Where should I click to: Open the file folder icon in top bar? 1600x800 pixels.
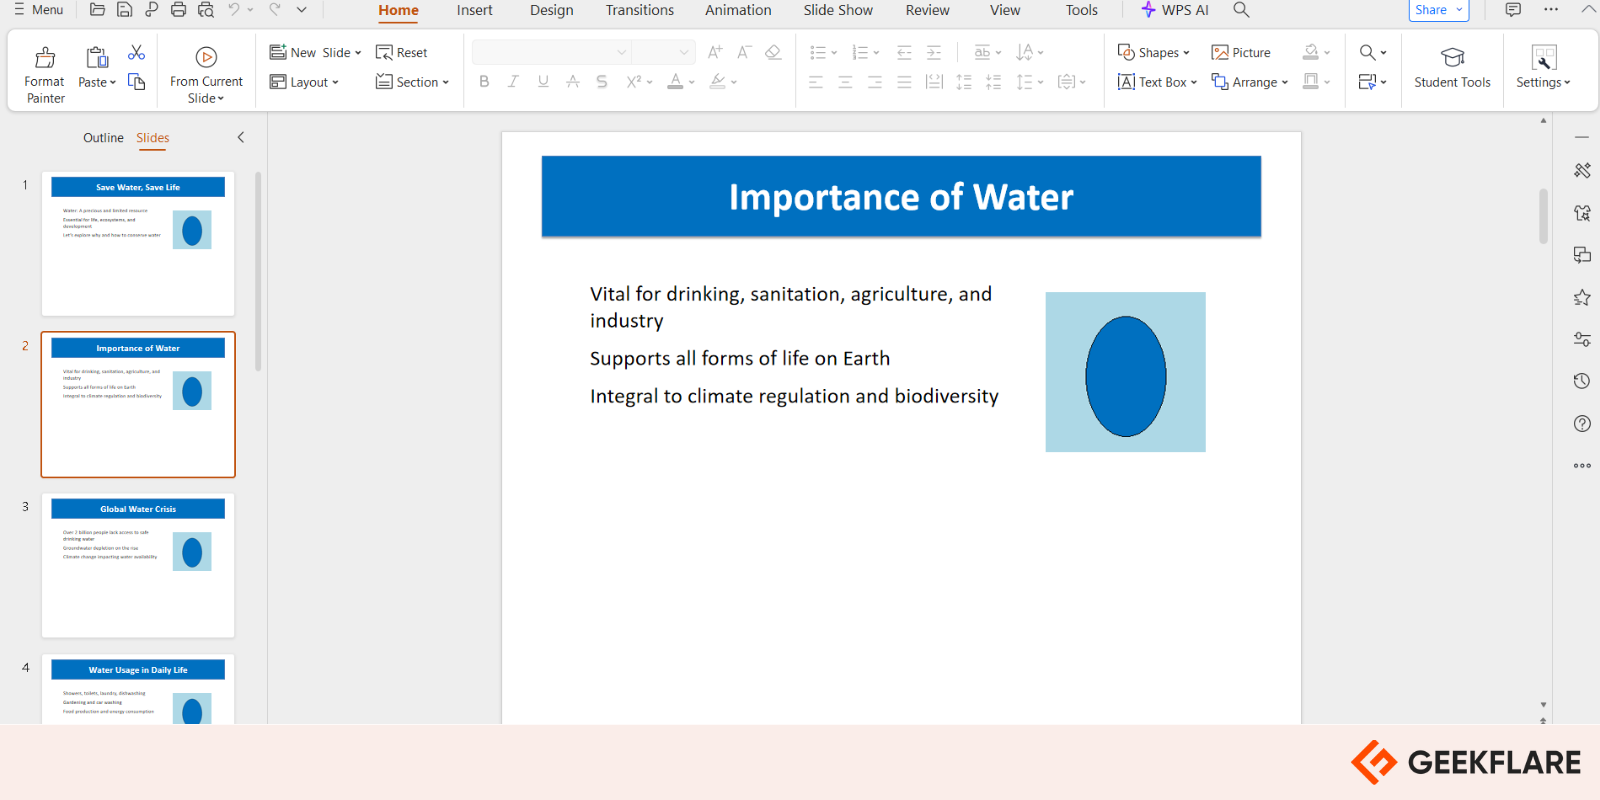coord(97,10)
